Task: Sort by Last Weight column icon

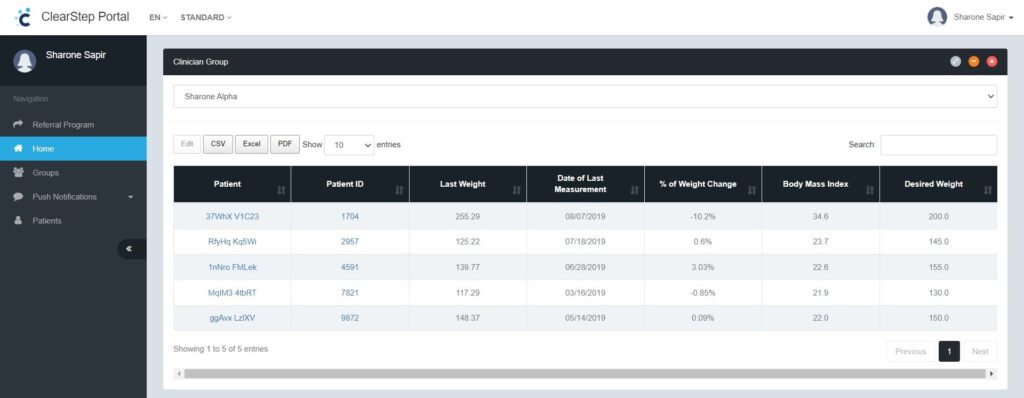Action: pos(517,190)
